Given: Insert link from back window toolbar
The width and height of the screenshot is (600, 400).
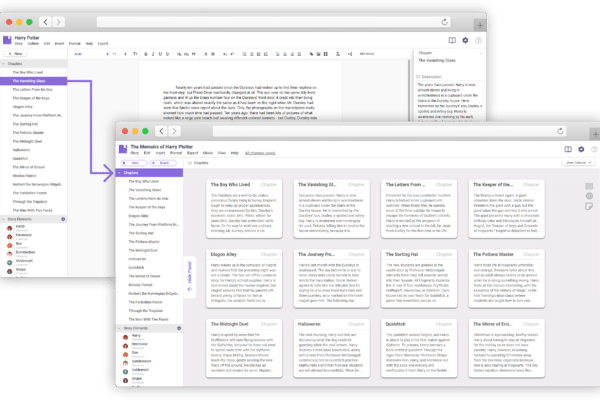Looking at the screenshot, I should [x=311, y=54].
